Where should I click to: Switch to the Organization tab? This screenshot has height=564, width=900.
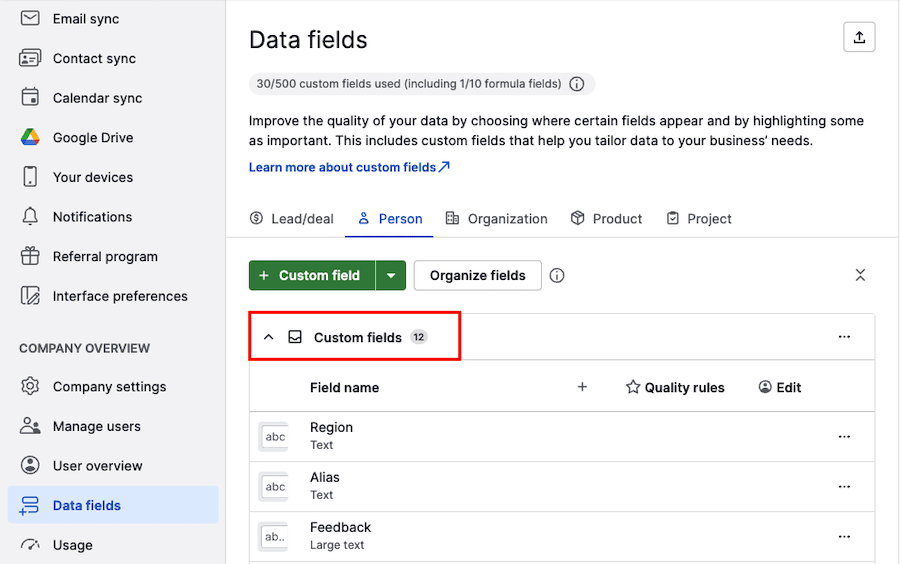[496, 219]
